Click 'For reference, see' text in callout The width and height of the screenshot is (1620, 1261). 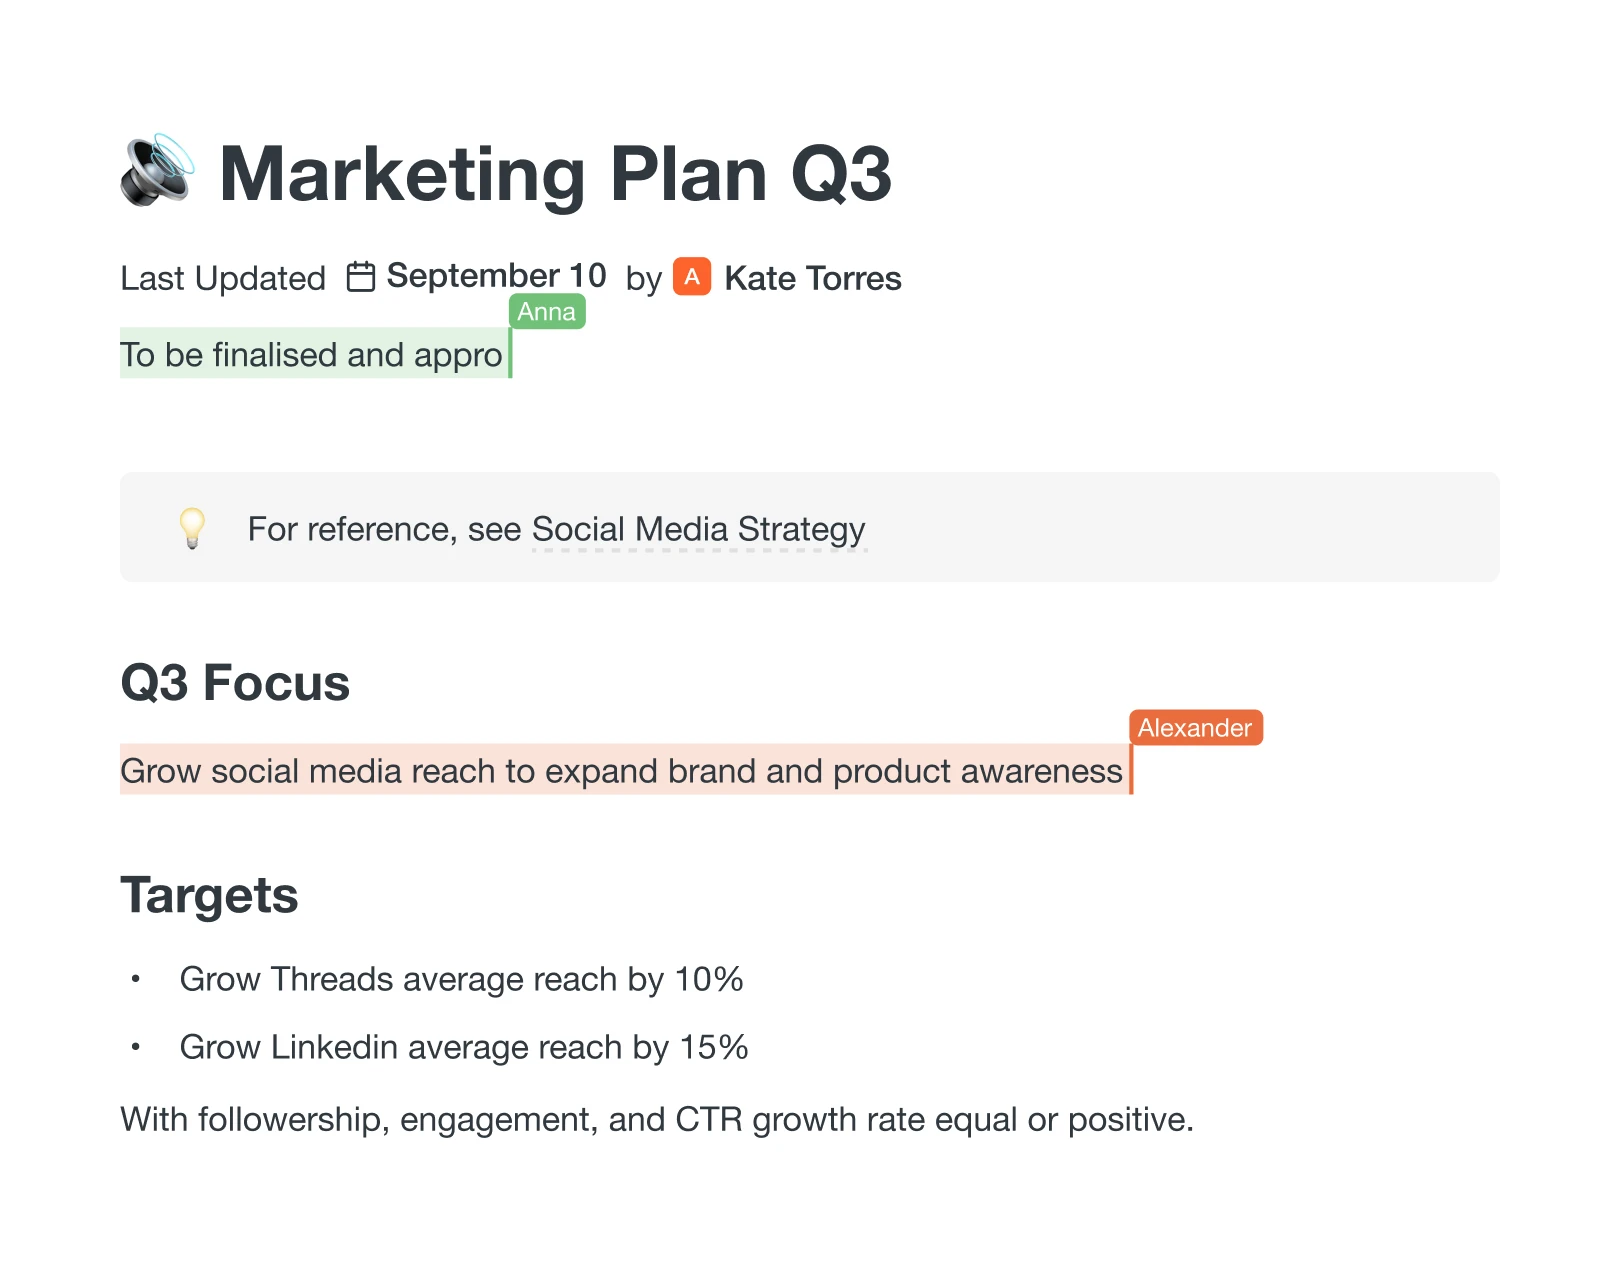[384, 529]
